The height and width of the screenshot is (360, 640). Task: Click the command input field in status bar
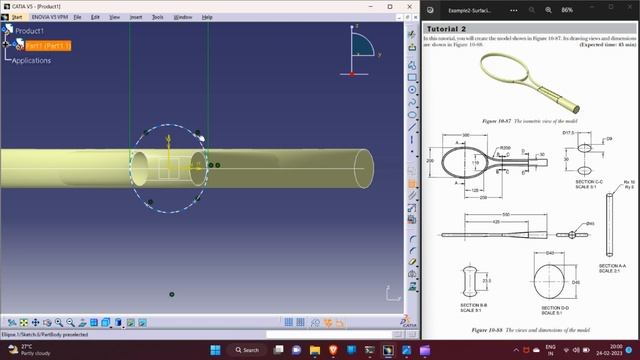(329, 334)
